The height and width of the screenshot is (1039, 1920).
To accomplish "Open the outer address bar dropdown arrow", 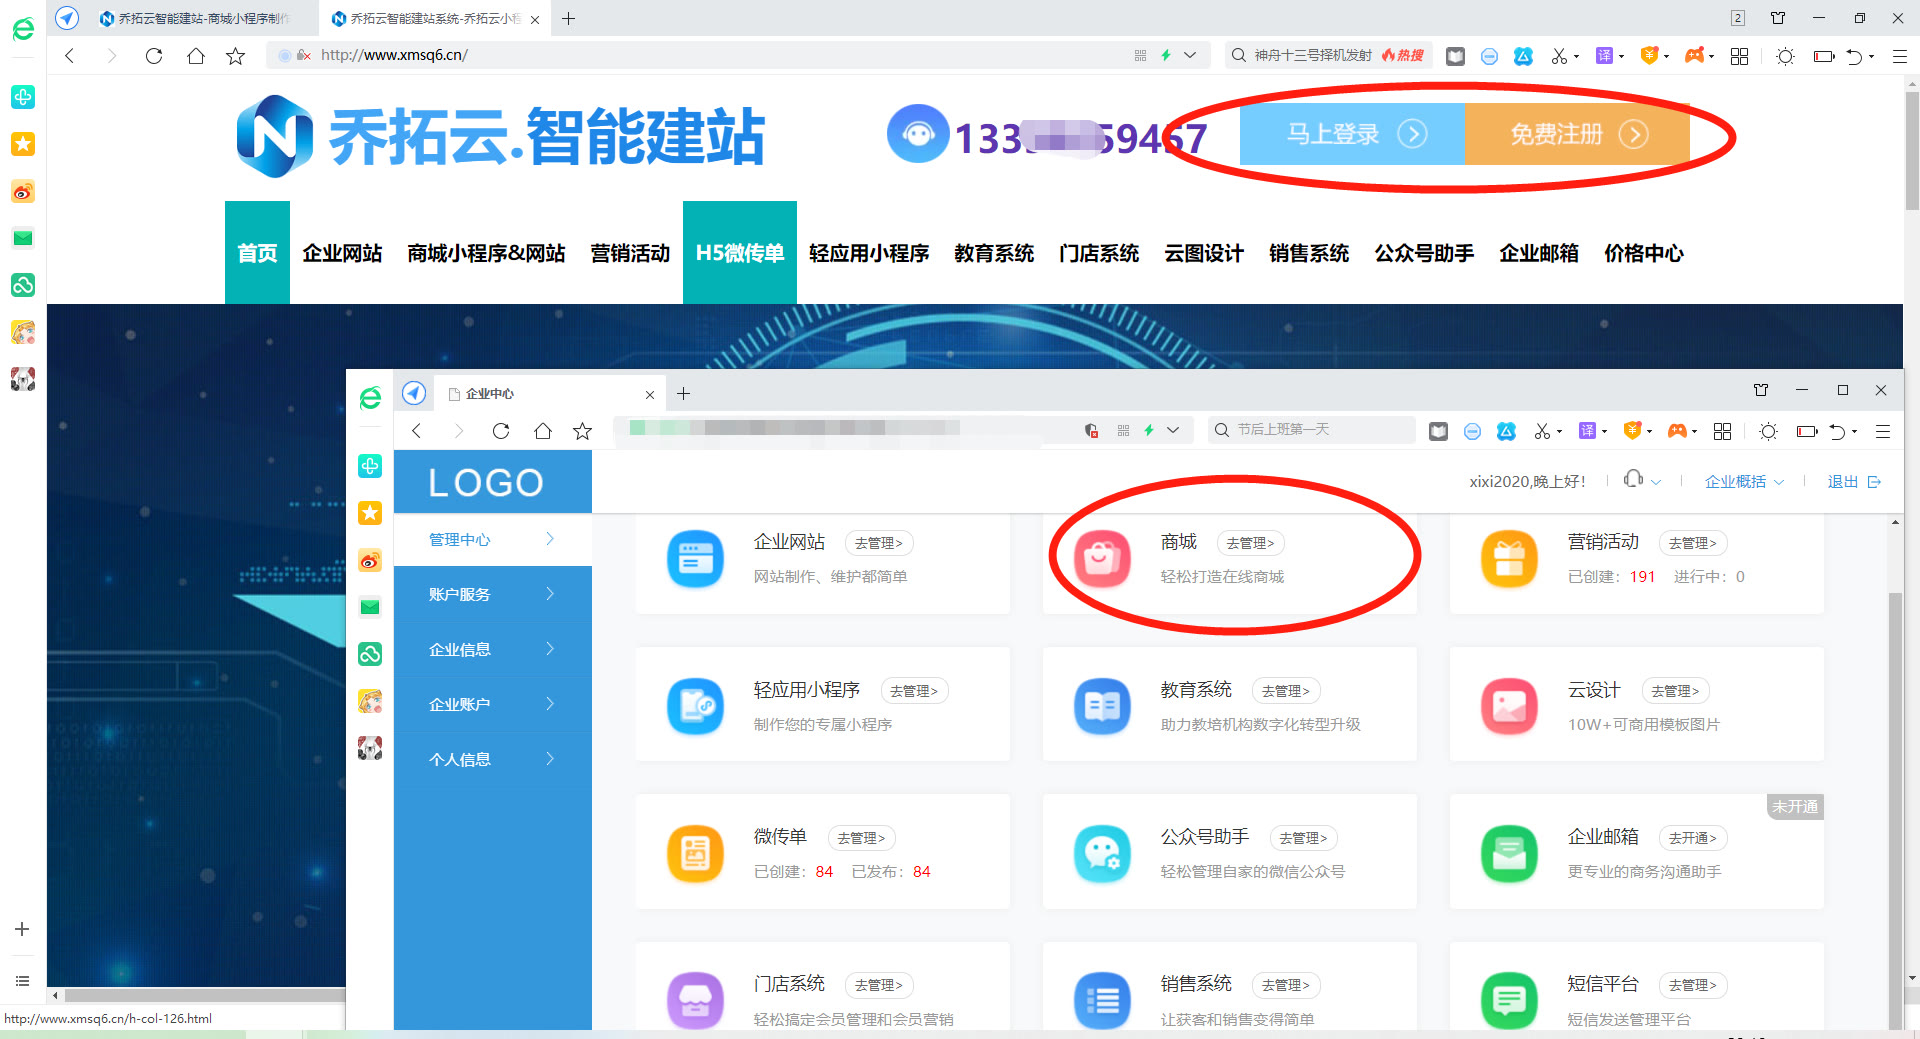I will click(1190, 55).
